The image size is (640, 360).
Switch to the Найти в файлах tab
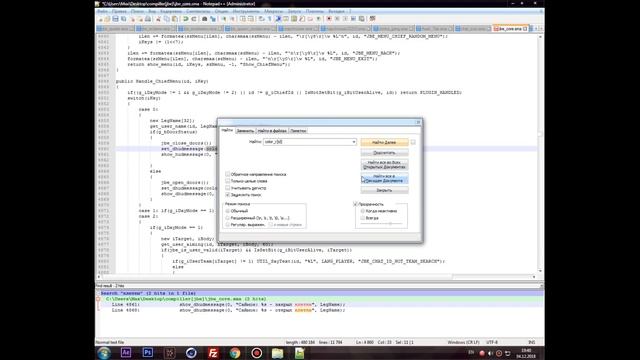pos(272,131)
